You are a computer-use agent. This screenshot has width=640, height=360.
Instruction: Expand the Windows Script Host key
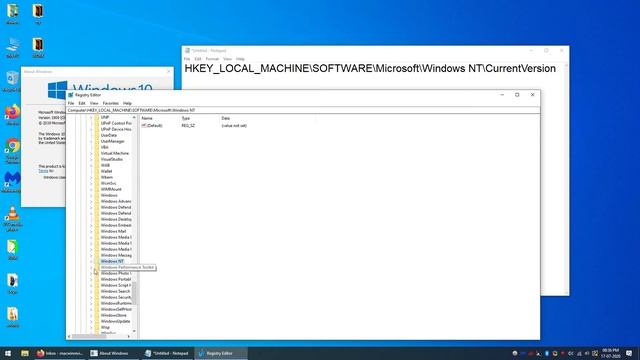[91, 285]
